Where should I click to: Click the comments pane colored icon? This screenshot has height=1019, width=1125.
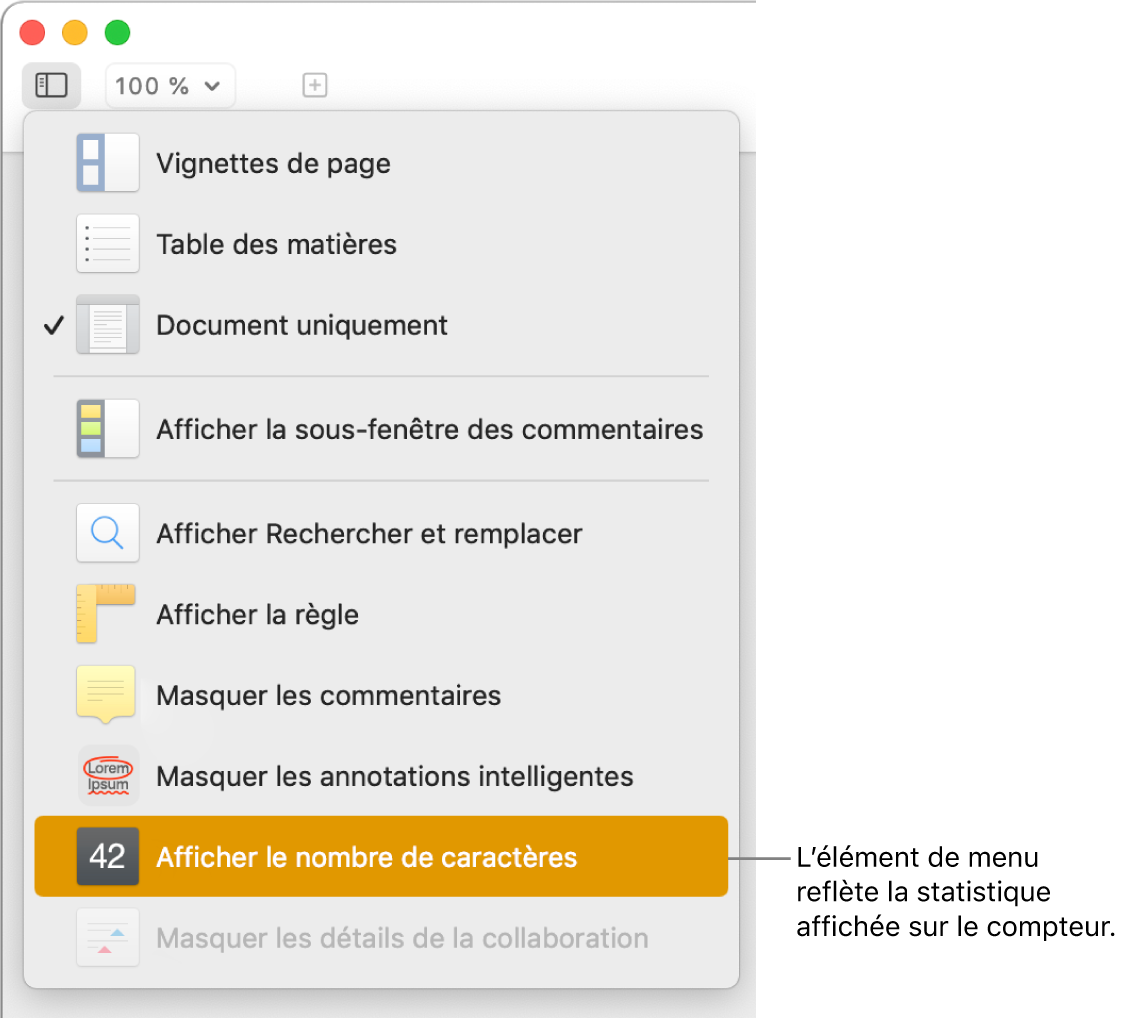[x=108, y=428]
